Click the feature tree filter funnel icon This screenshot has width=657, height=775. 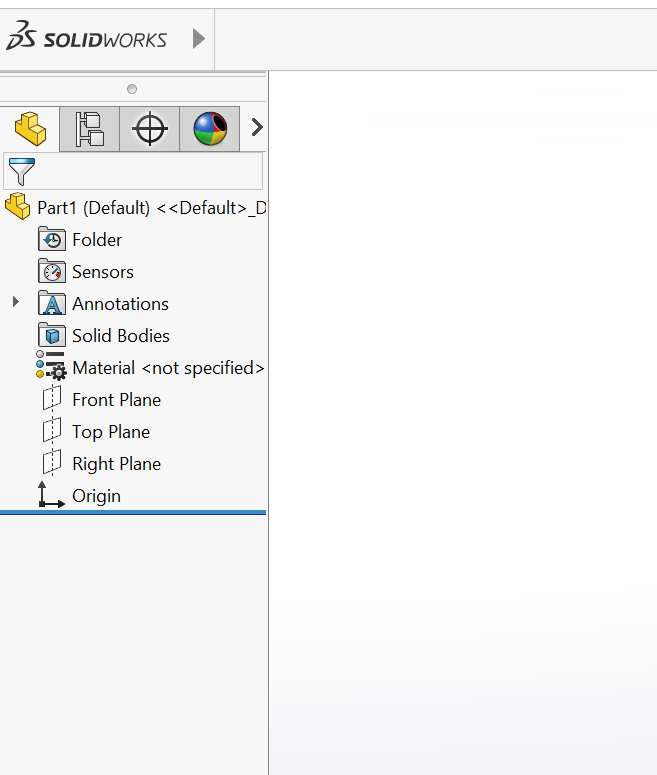tap(21, 171)
